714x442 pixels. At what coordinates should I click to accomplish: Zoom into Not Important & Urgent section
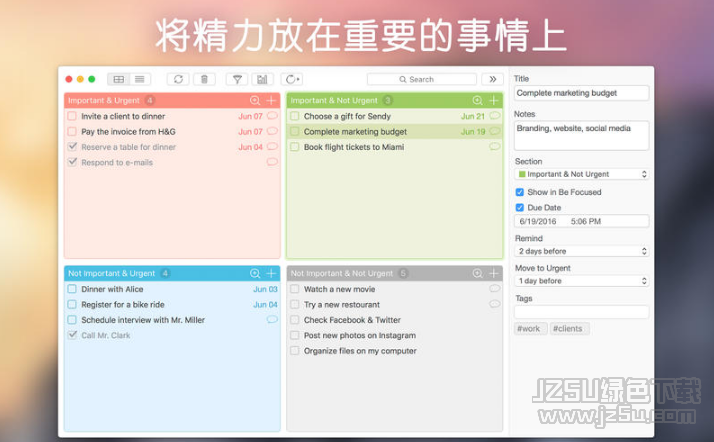(x=255, y=273)
